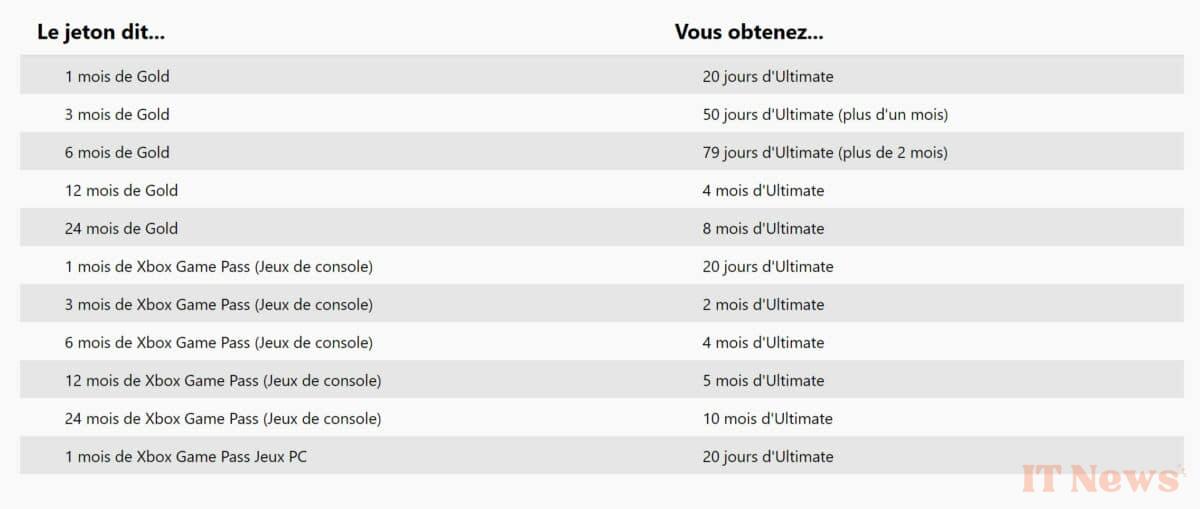Select '24 mois de Xbox Game Pass (Jeux de console)'
Screen dimensions: 1200x509
click(223, 418)
